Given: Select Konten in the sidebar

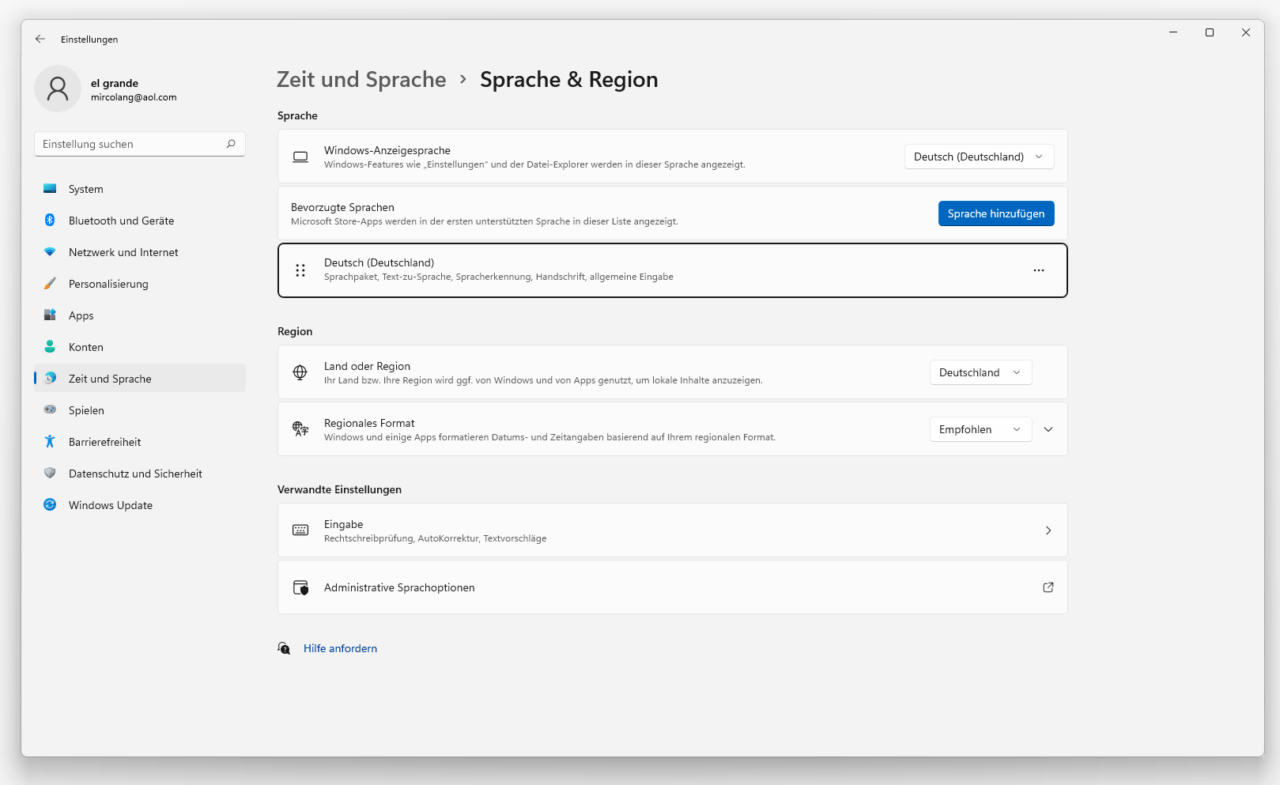Looking at the screenshot, I should click(x=86, y=346).
